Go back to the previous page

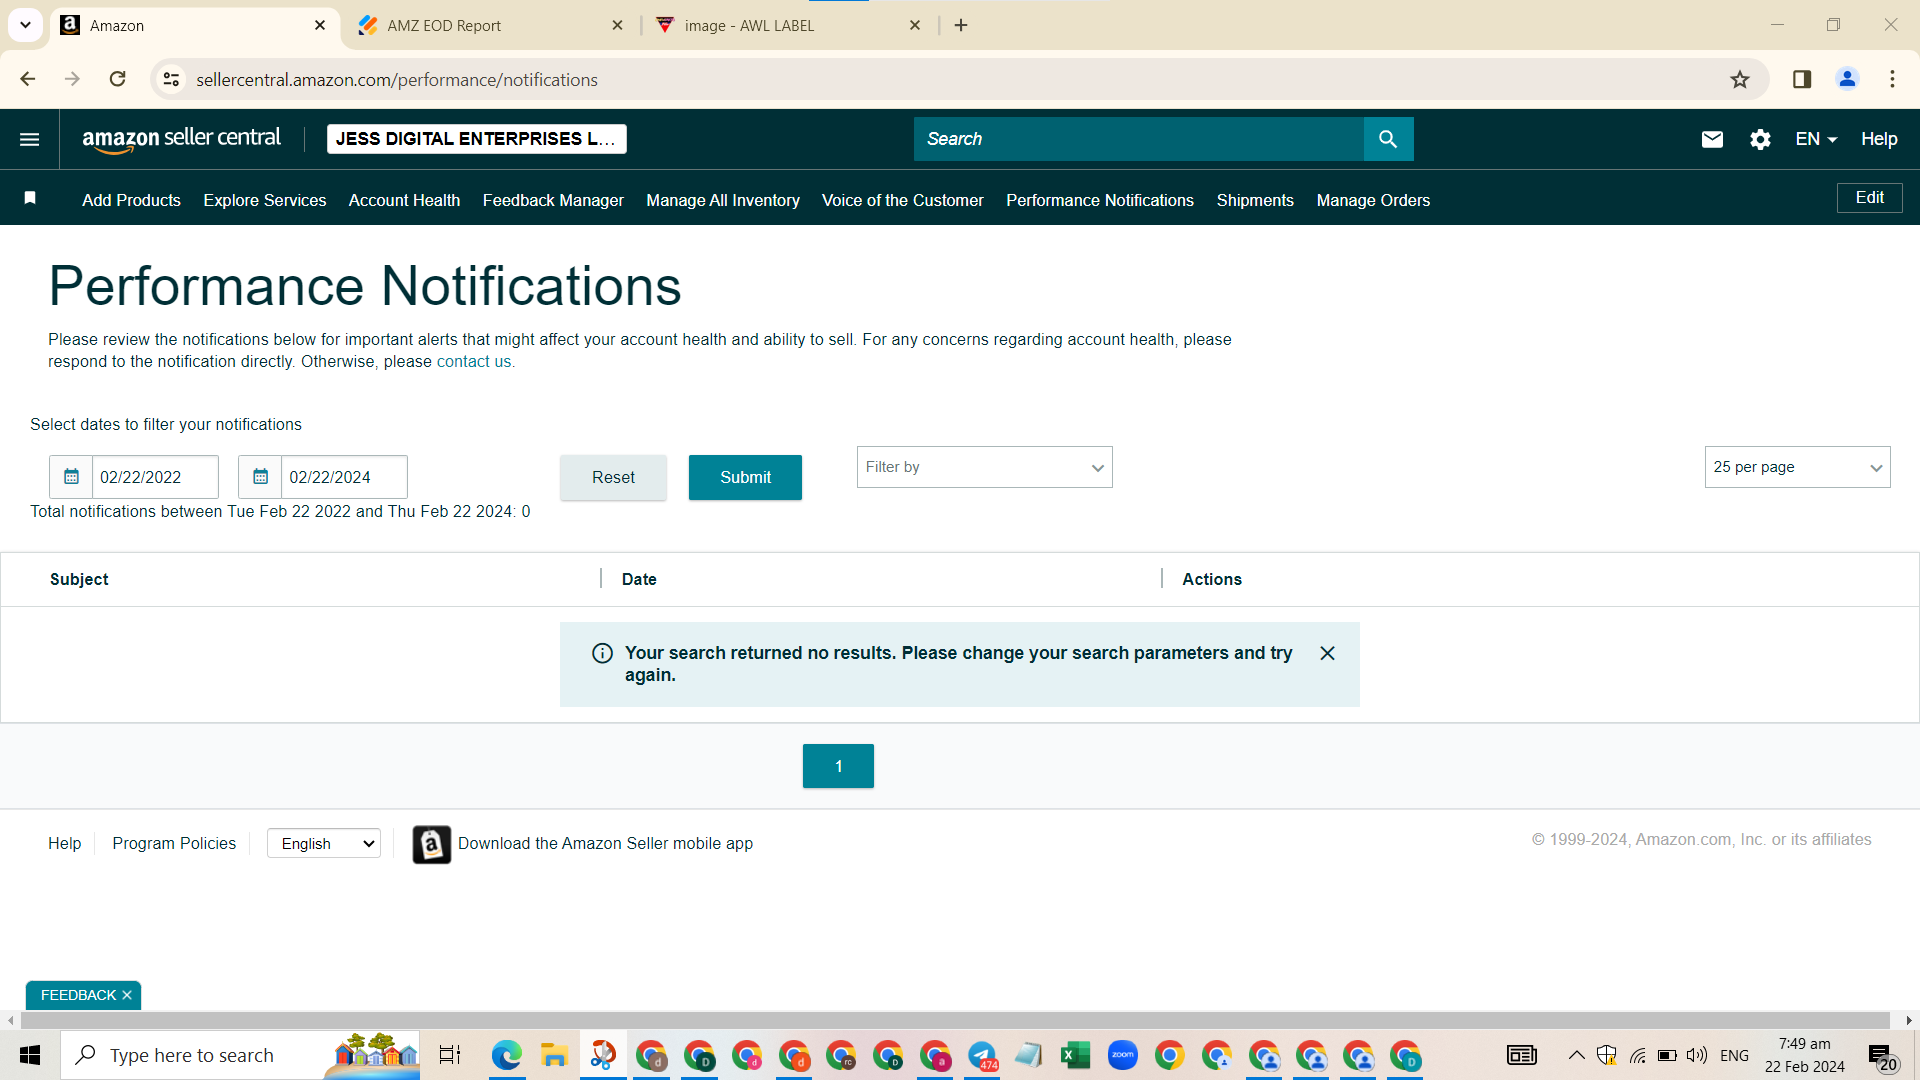point(28,79)
